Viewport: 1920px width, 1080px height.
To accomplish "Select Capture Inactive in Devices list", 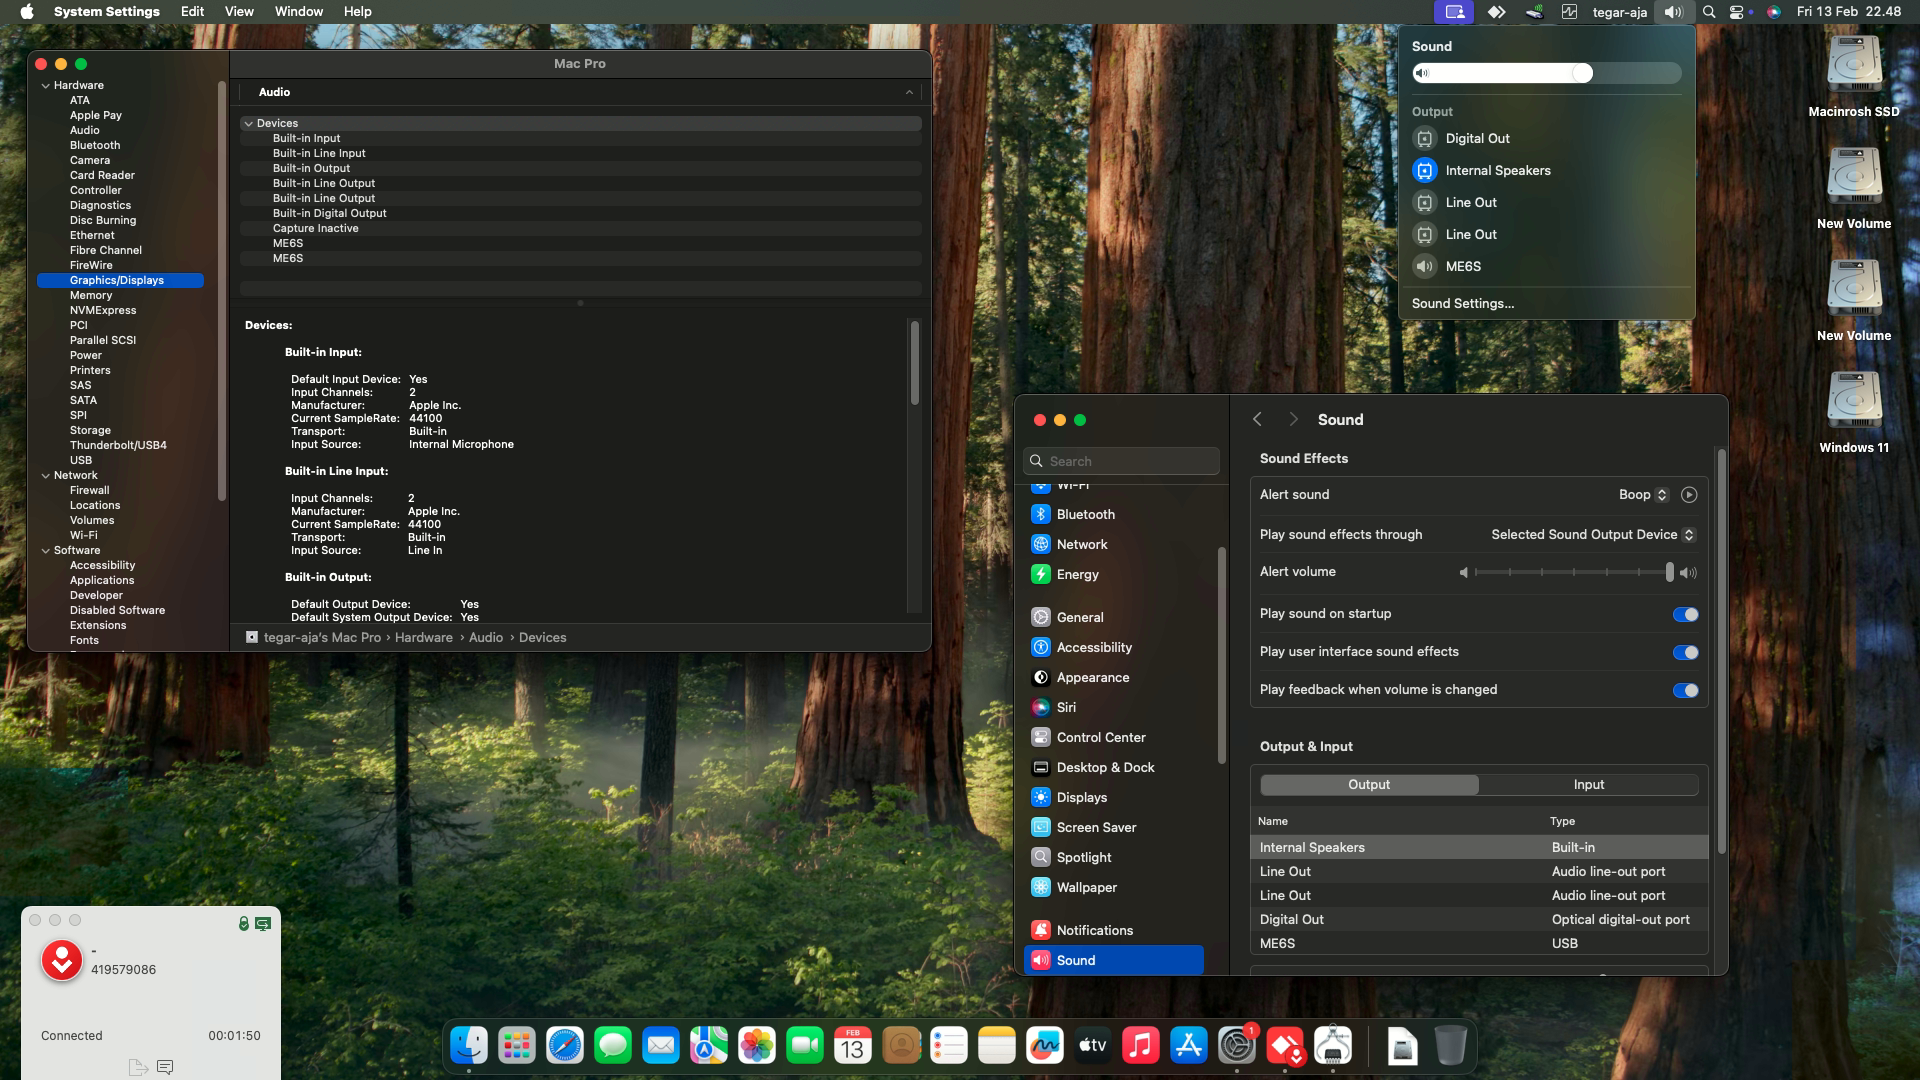I will [580, 229].
